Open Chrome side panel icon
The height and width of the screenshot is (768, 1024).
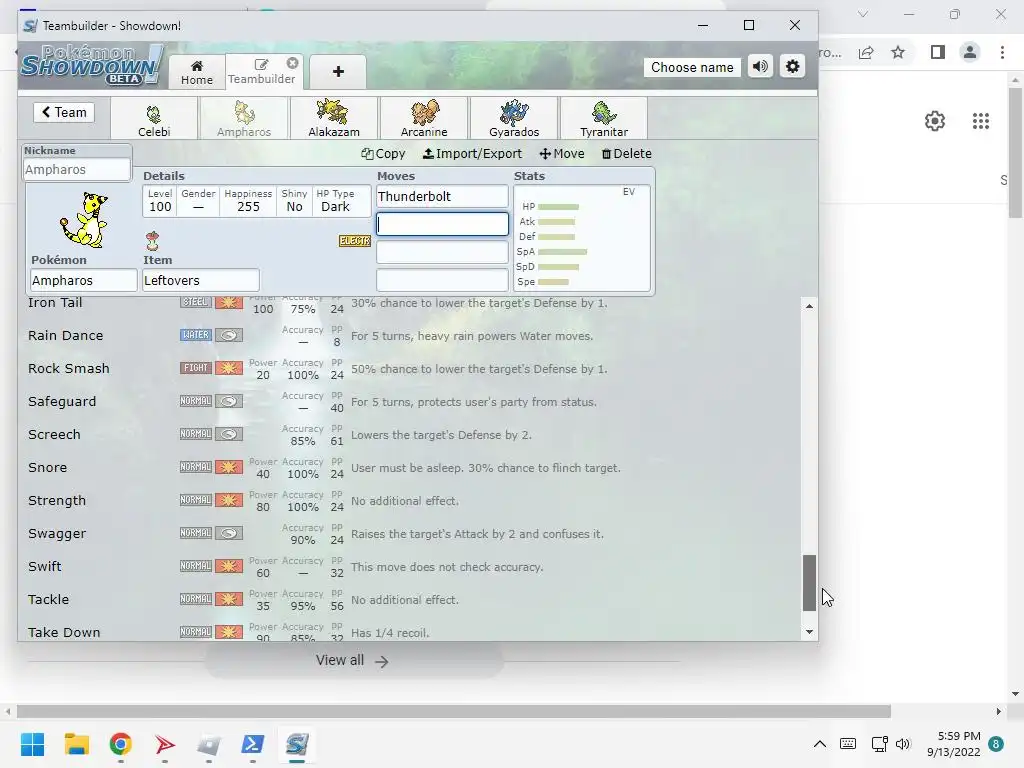(x=937, y=52)
